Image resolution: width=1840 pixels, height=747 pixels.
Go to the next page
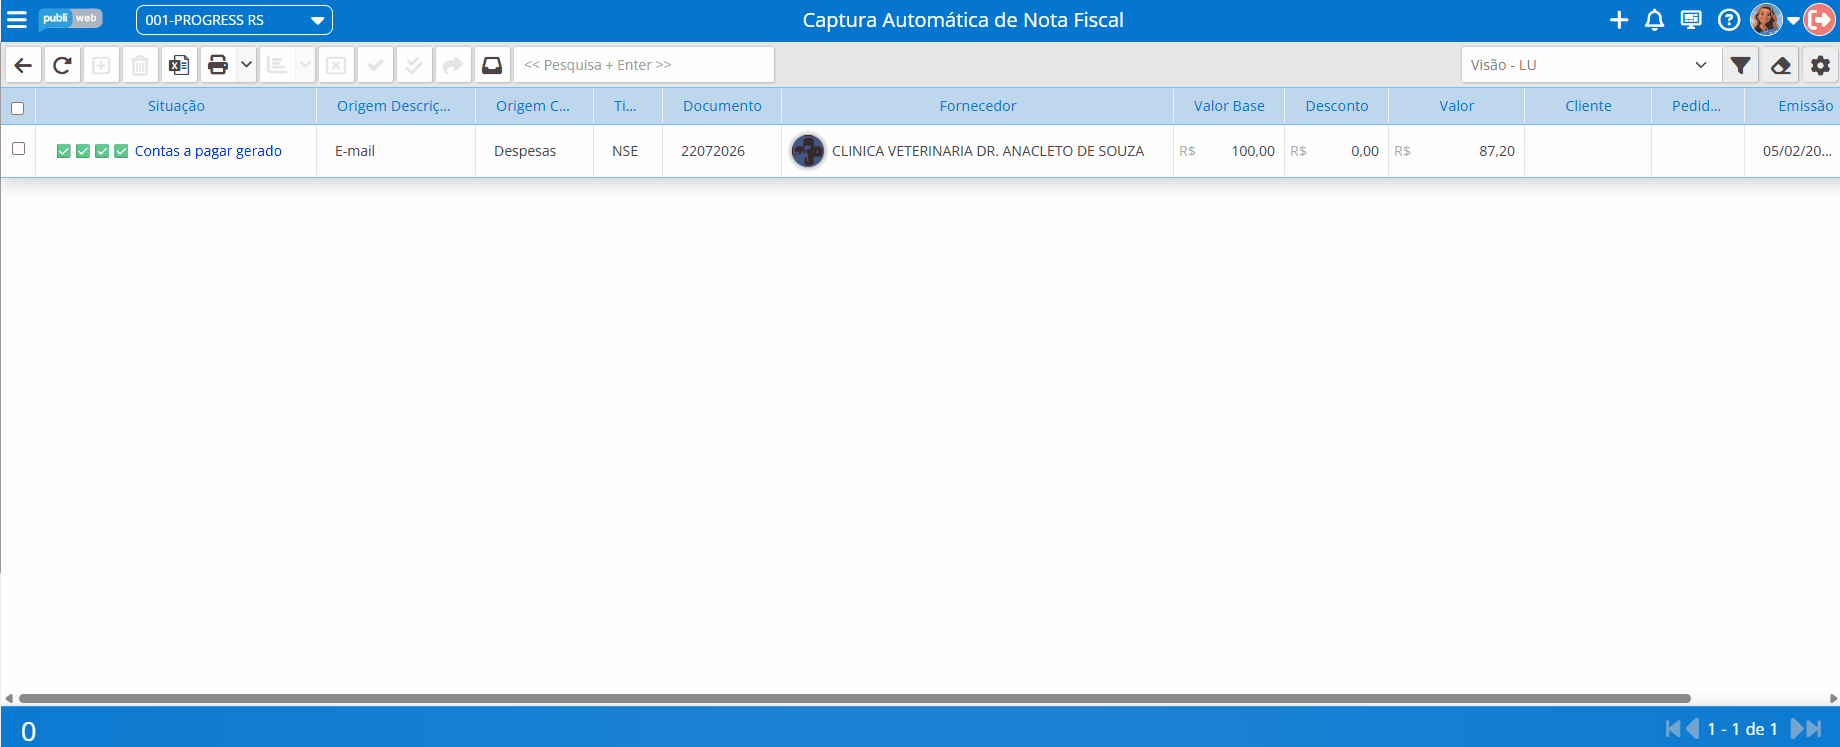1796,729
